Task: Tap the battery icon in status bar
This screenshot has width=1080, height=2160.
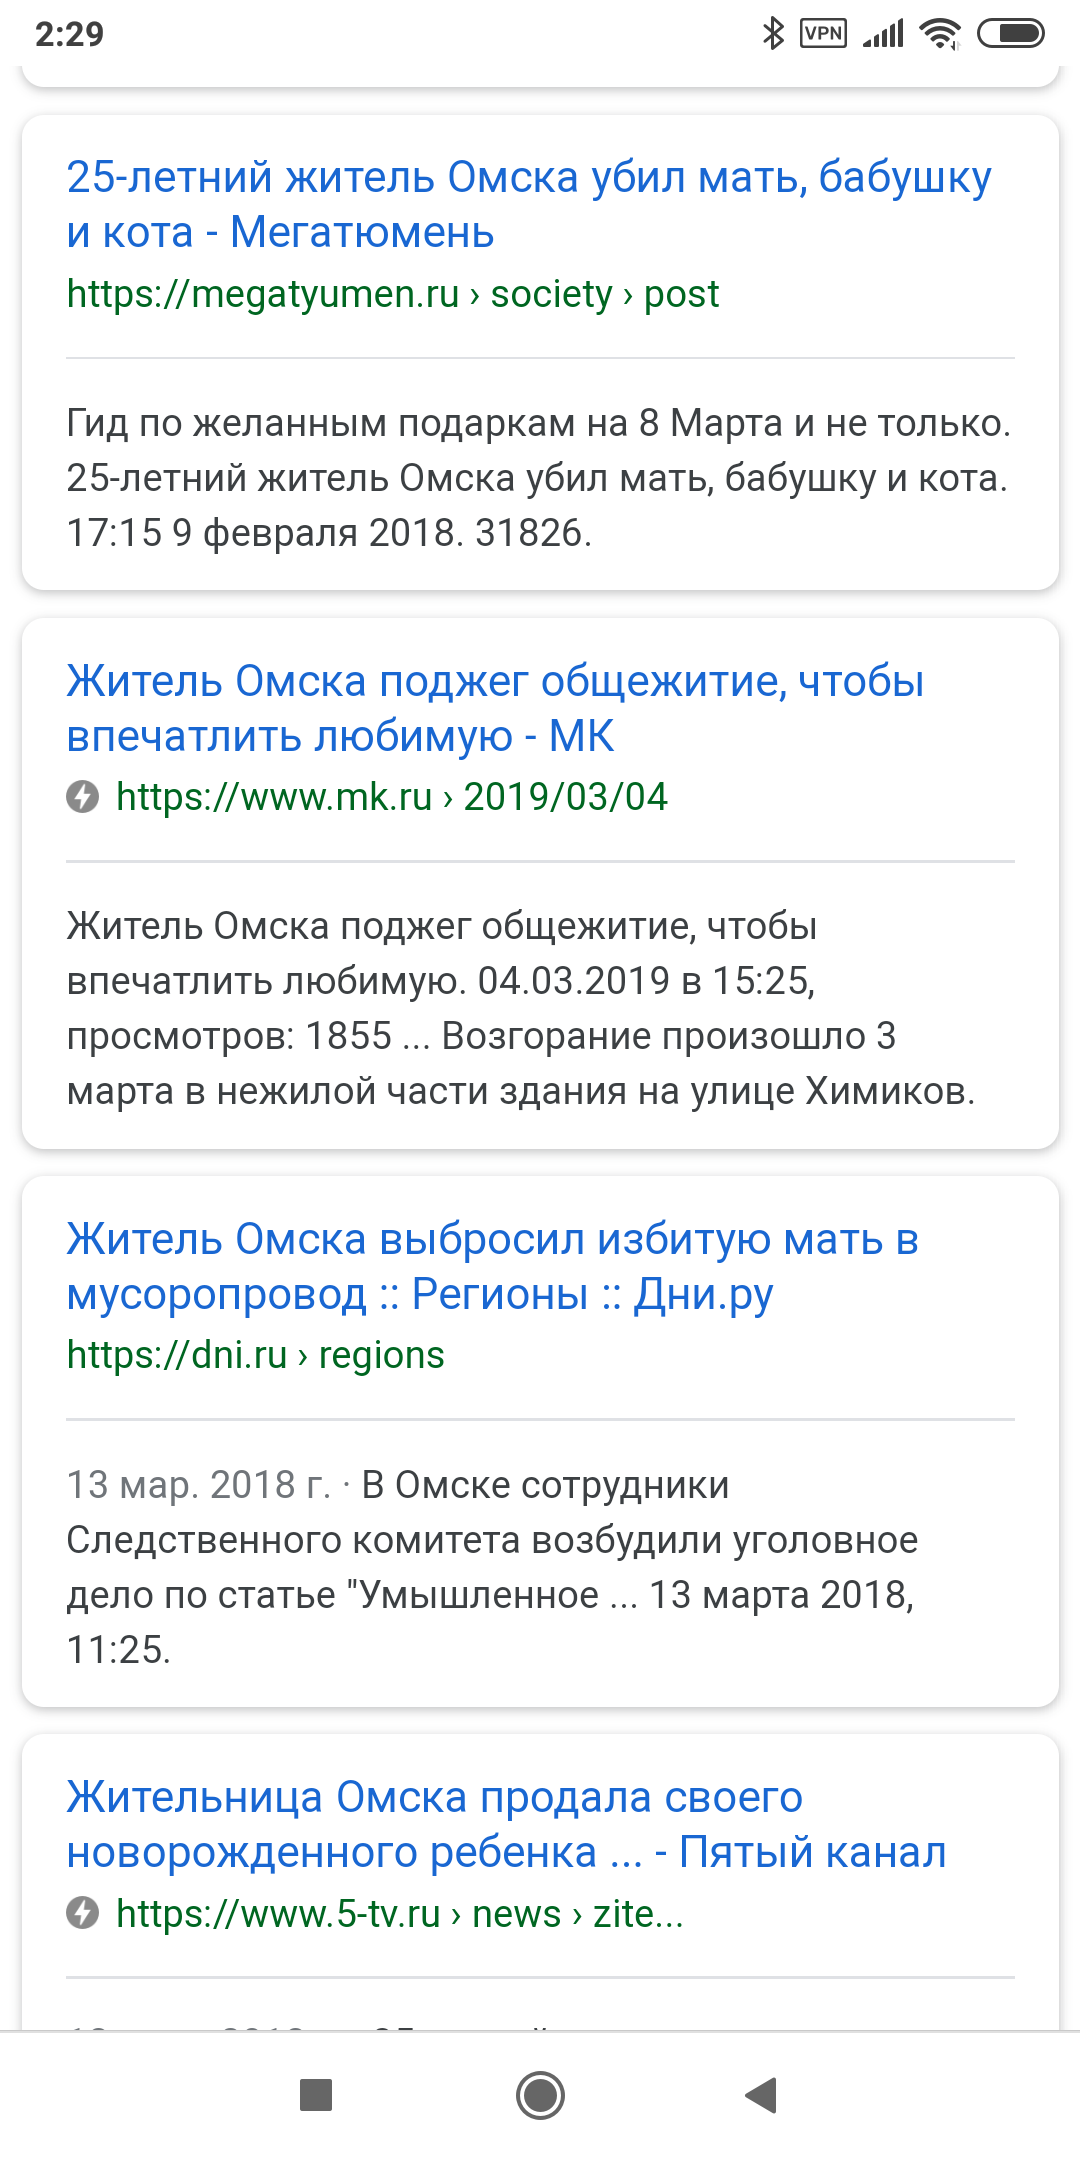Action: [1010, 33]
